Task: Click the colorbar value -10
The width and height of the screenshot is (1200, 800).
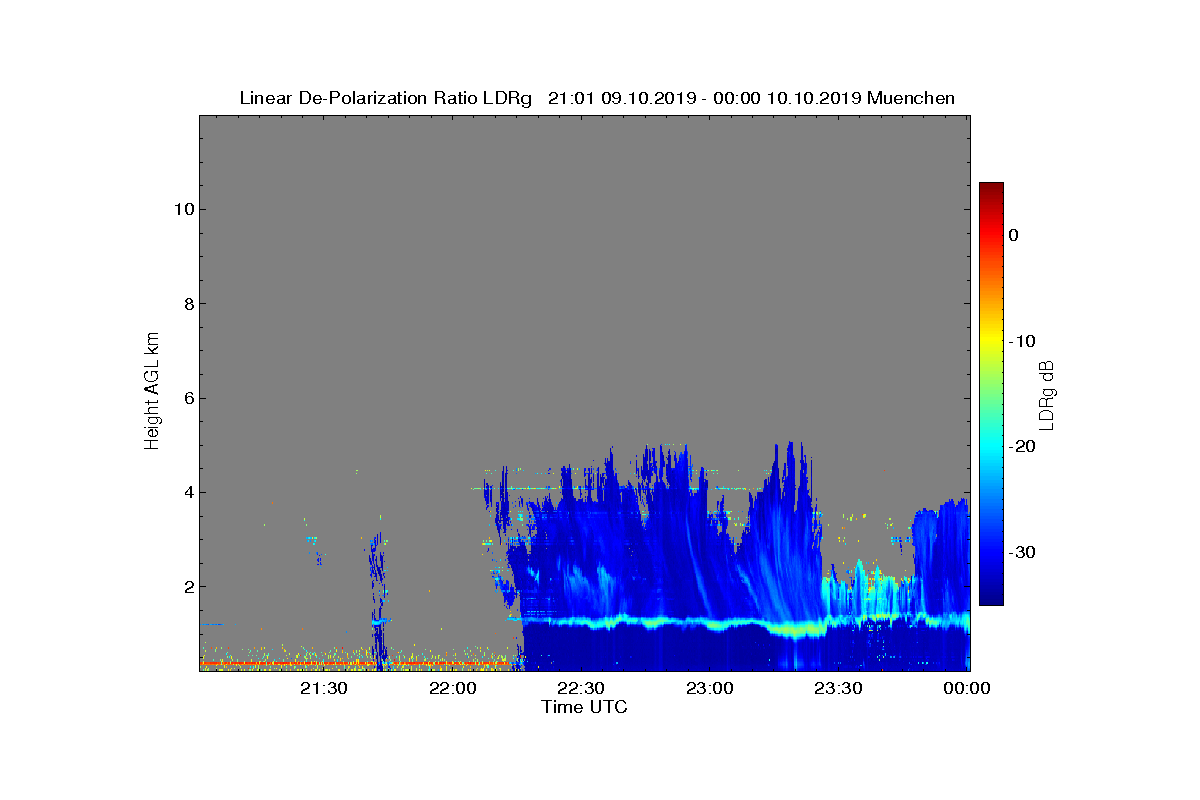Action: click(x=1021, y=341)
